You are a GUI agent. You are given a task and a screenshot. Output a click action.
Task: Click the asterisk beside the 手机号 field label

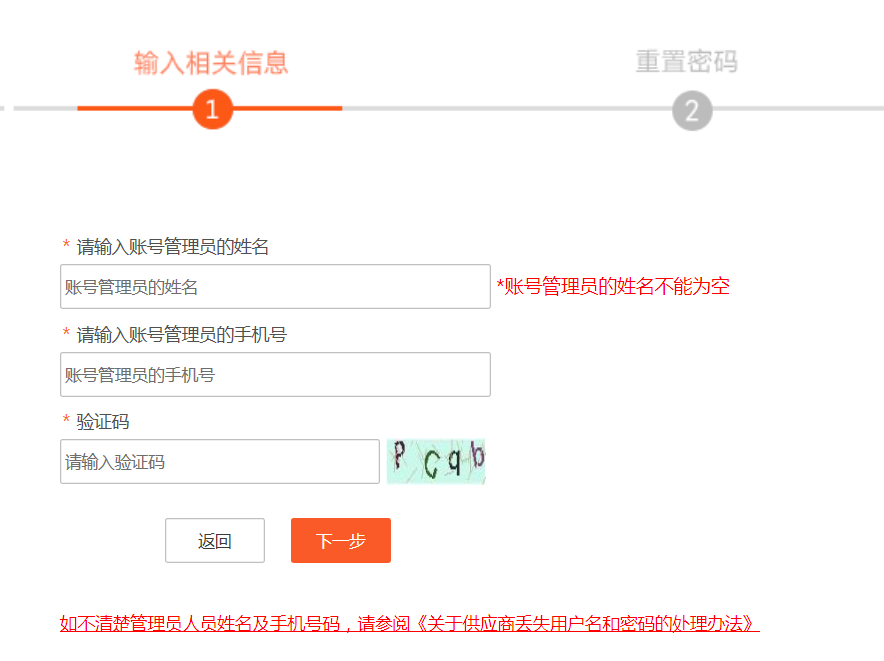tap(66, 332)
